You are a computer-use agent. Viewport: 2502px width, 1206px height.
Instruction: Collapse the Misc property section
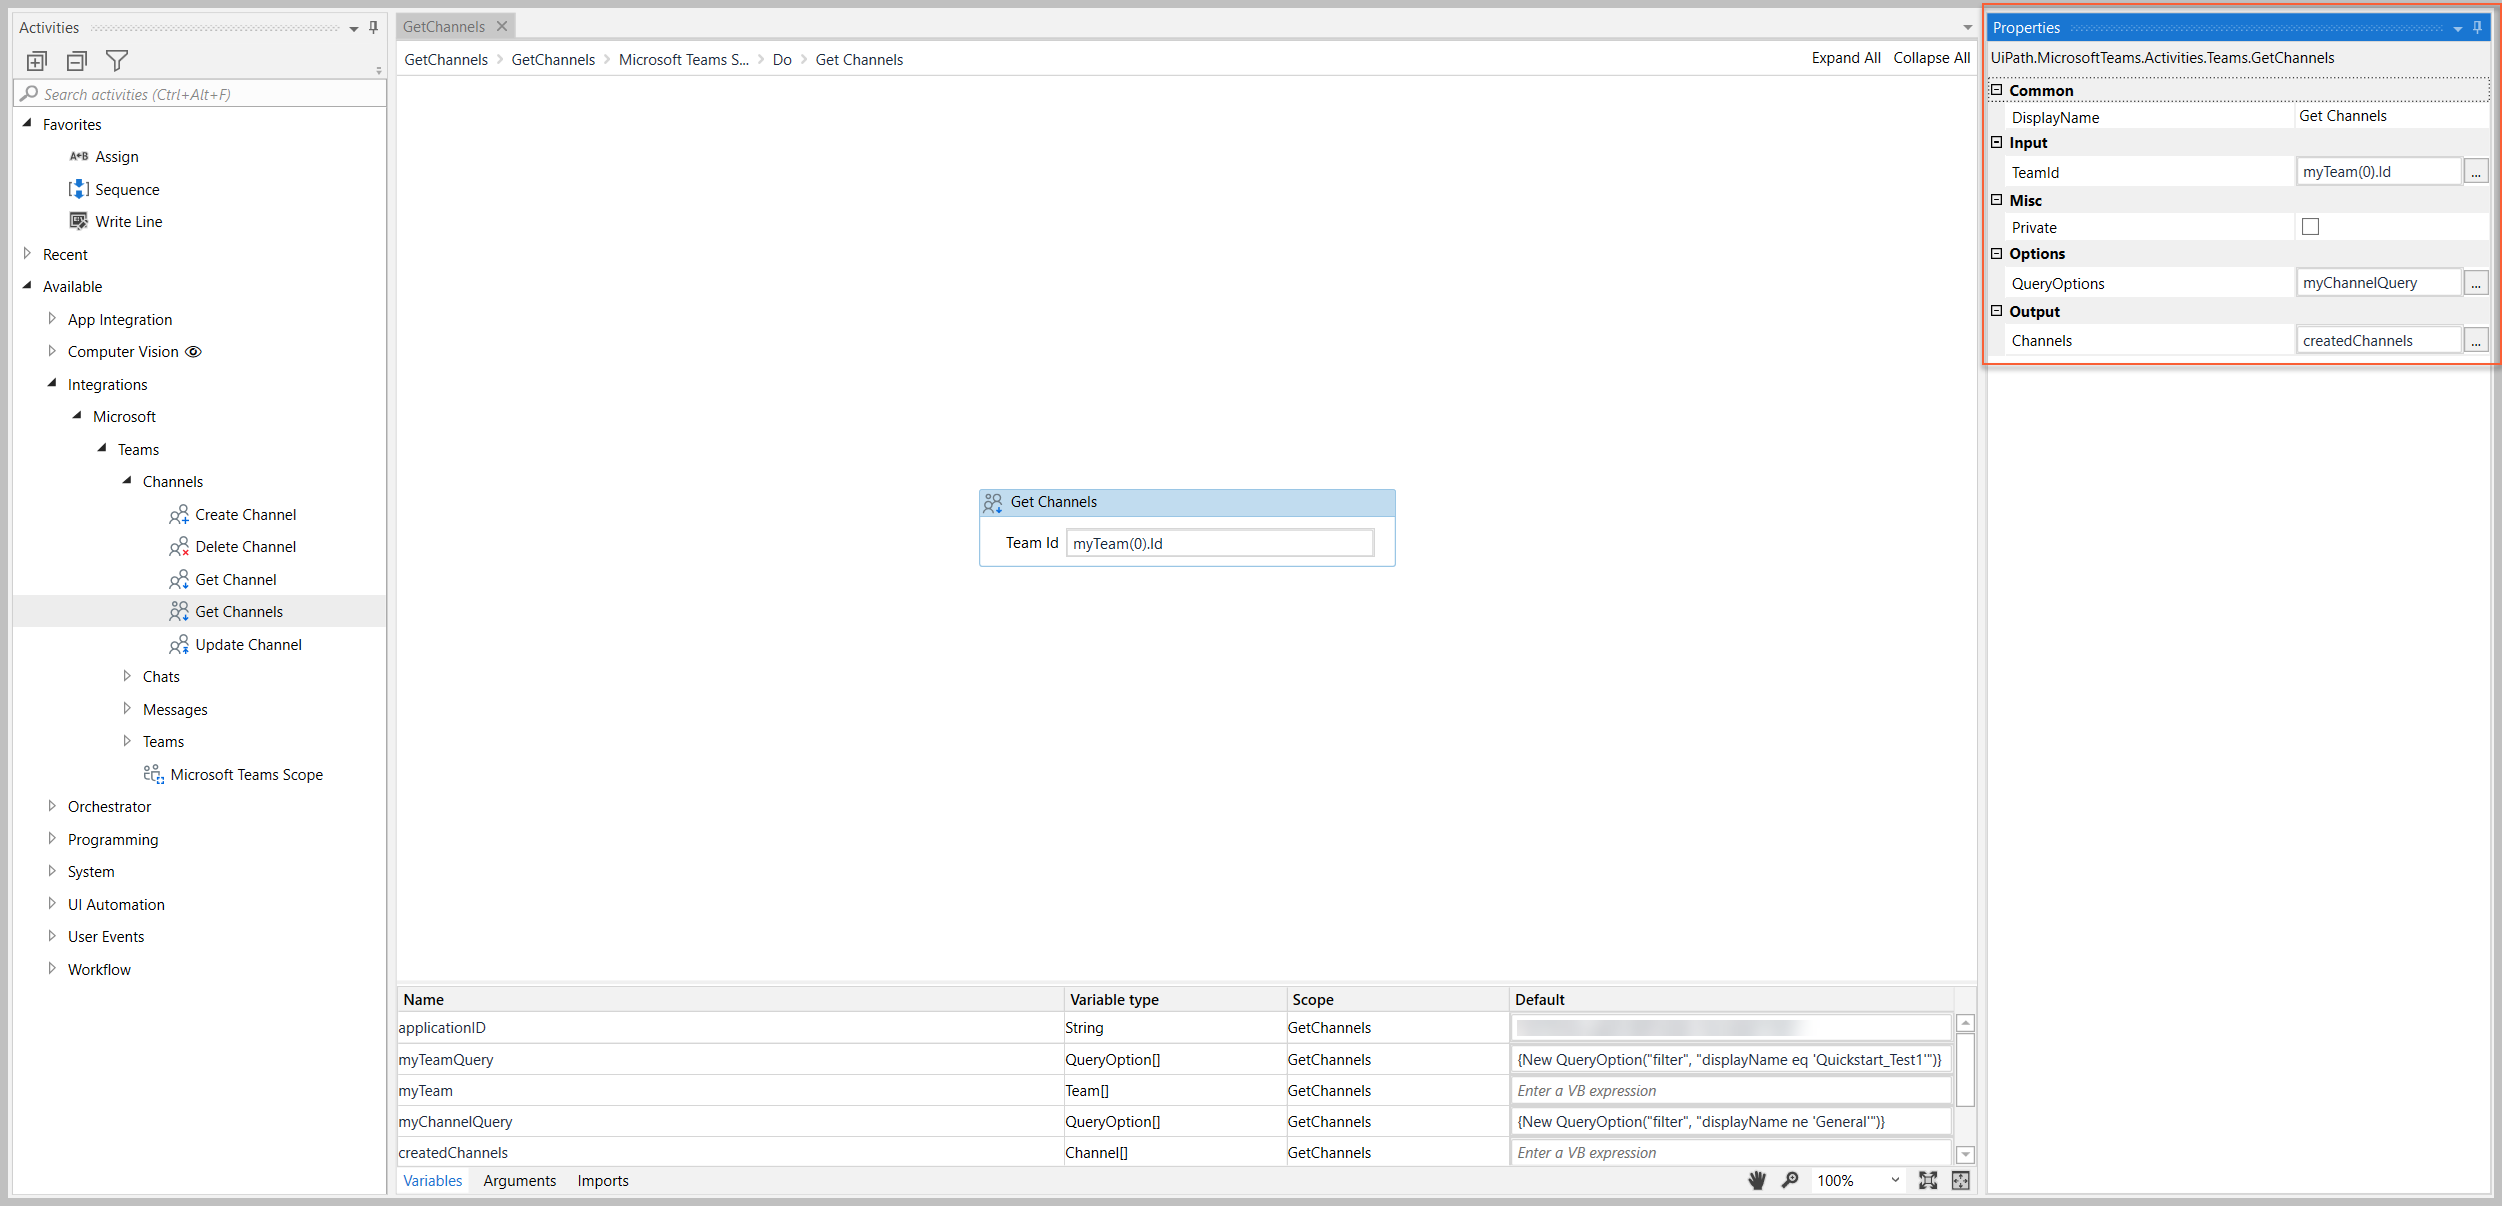[1997, 200]
